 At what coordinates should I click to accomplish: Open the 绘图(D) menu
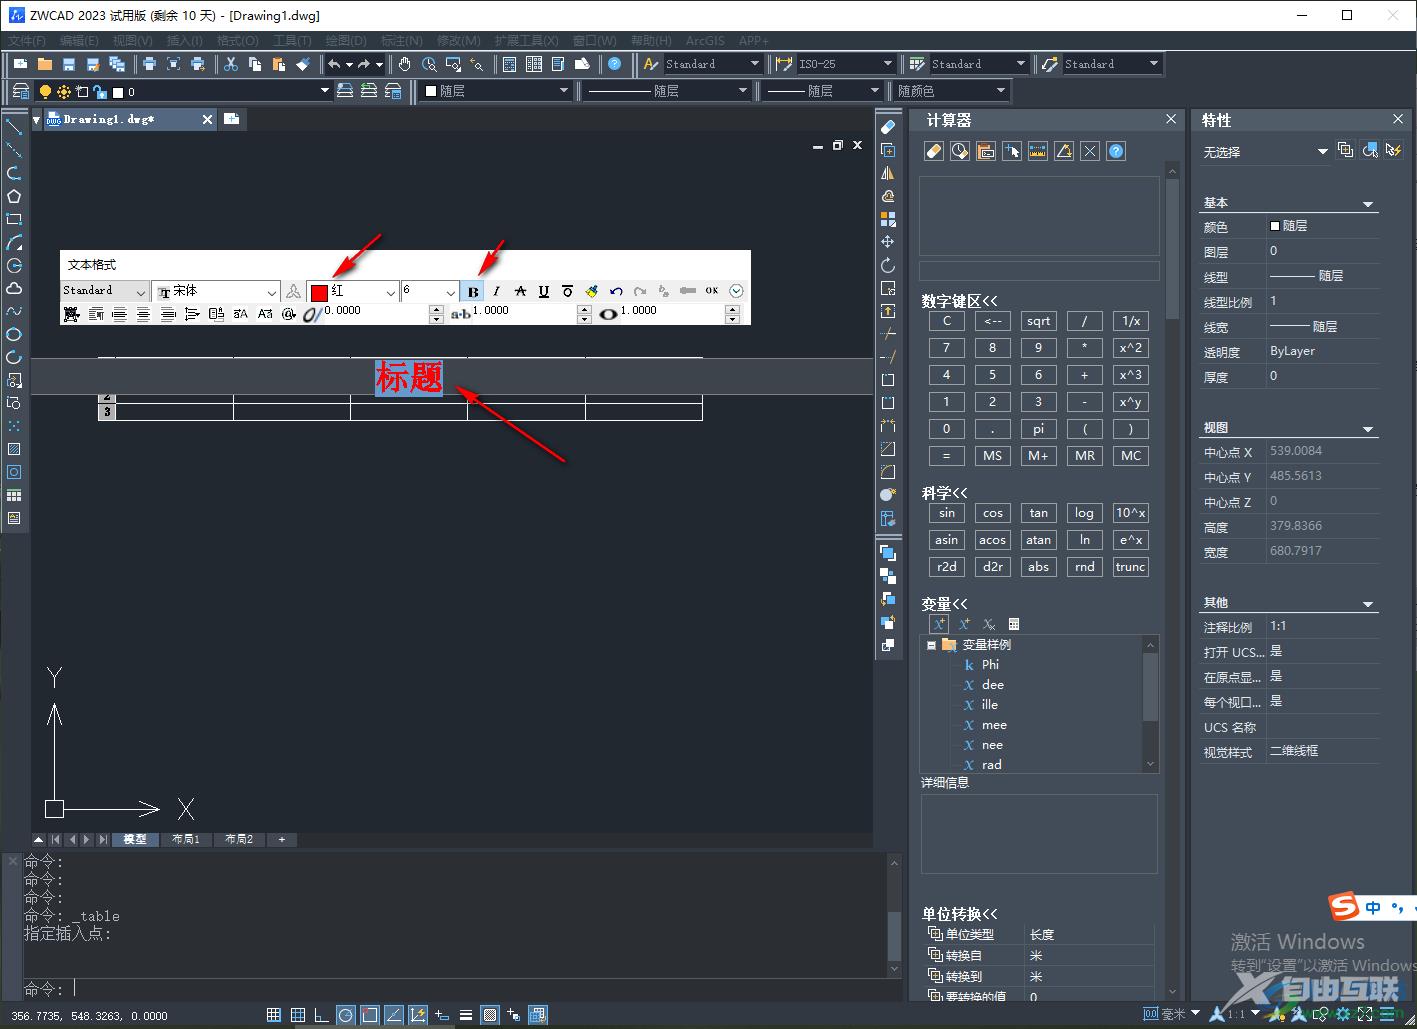[x=345, y=40]
